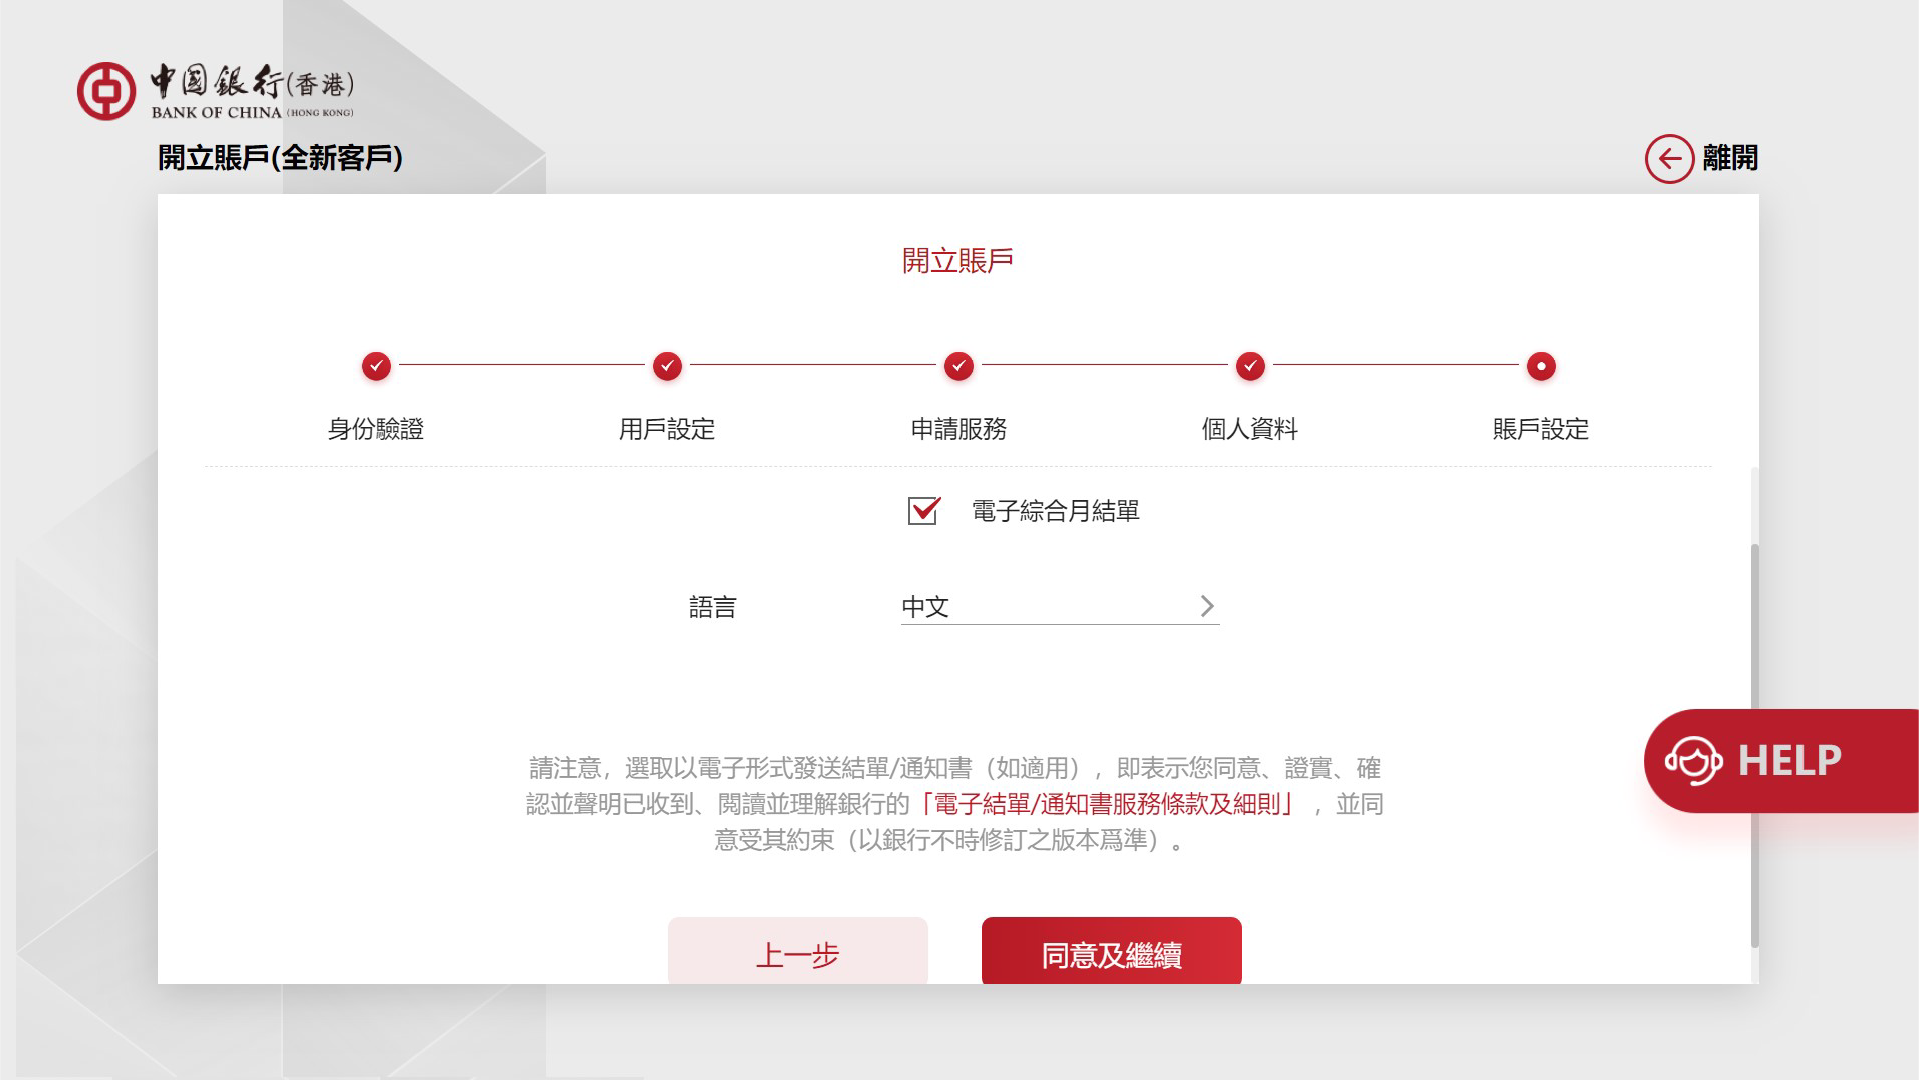Click the HELP headset support icon
Screen dimensions: 1920x1080
click(1693, 761)
